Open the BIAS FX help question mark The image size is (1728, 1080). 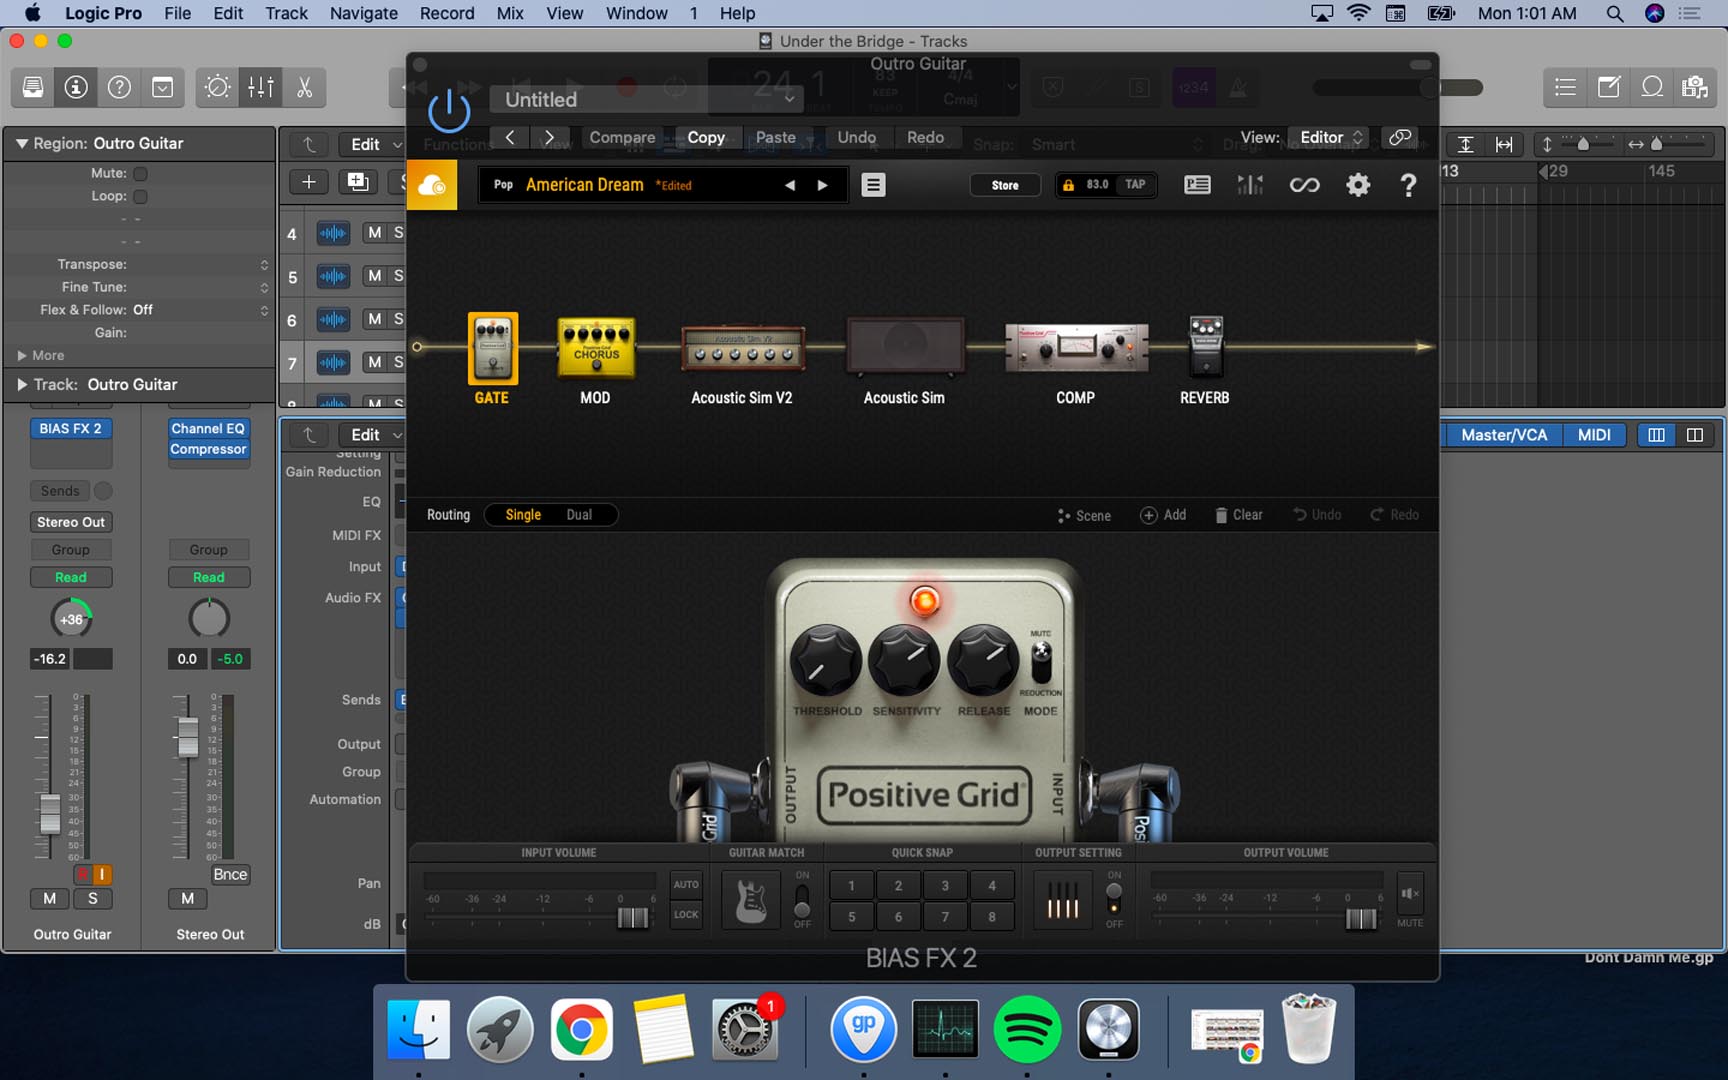point(1408,185)
